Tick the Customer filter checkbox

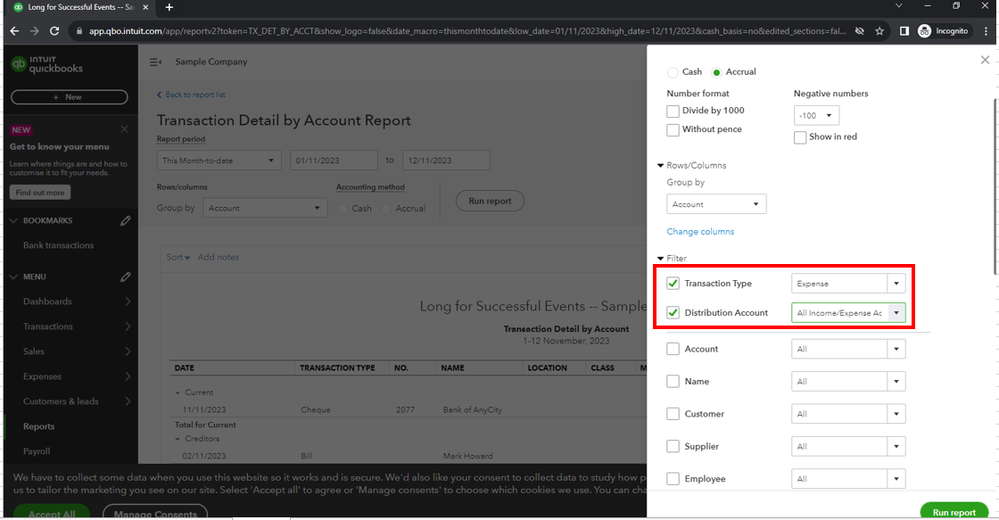coord(673,414)
